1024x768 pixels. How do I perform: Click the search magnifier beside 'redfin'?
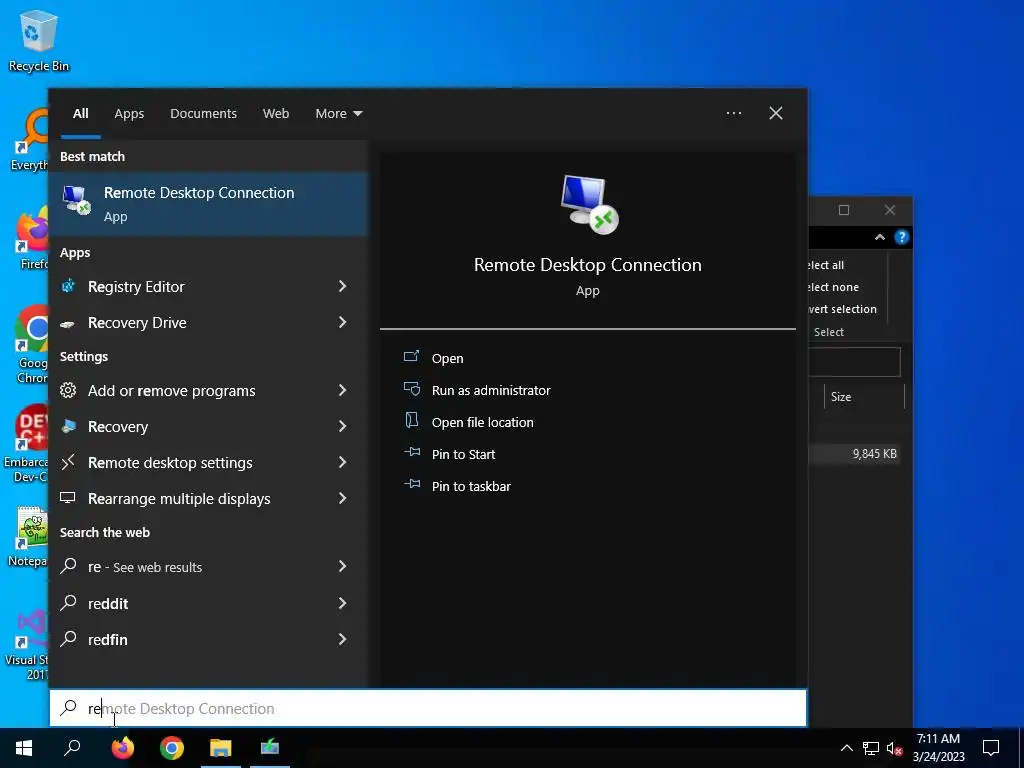coord(68,639)
